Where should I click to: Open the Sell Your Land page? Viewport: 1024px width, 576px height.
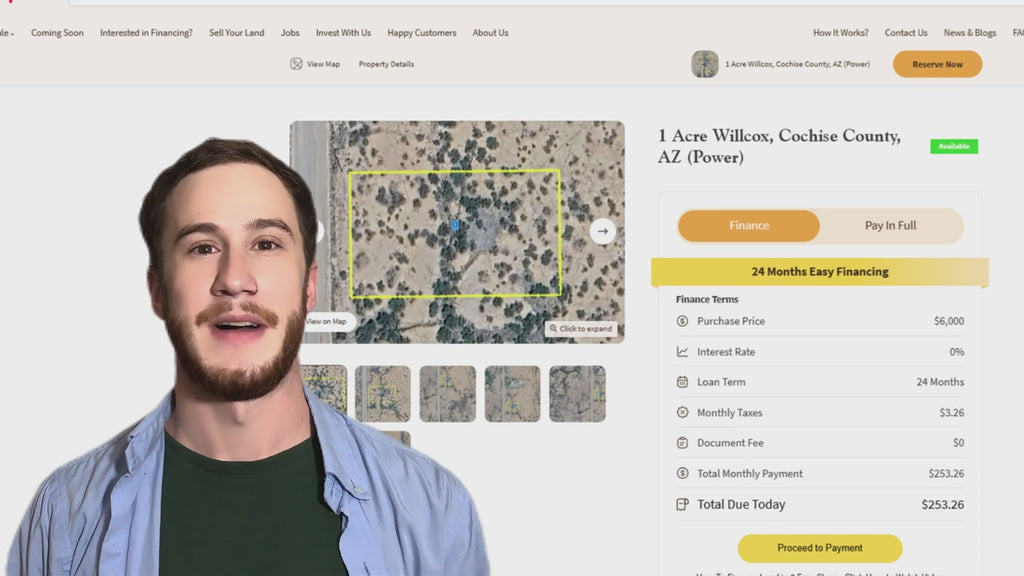click(x=237, y=33)
